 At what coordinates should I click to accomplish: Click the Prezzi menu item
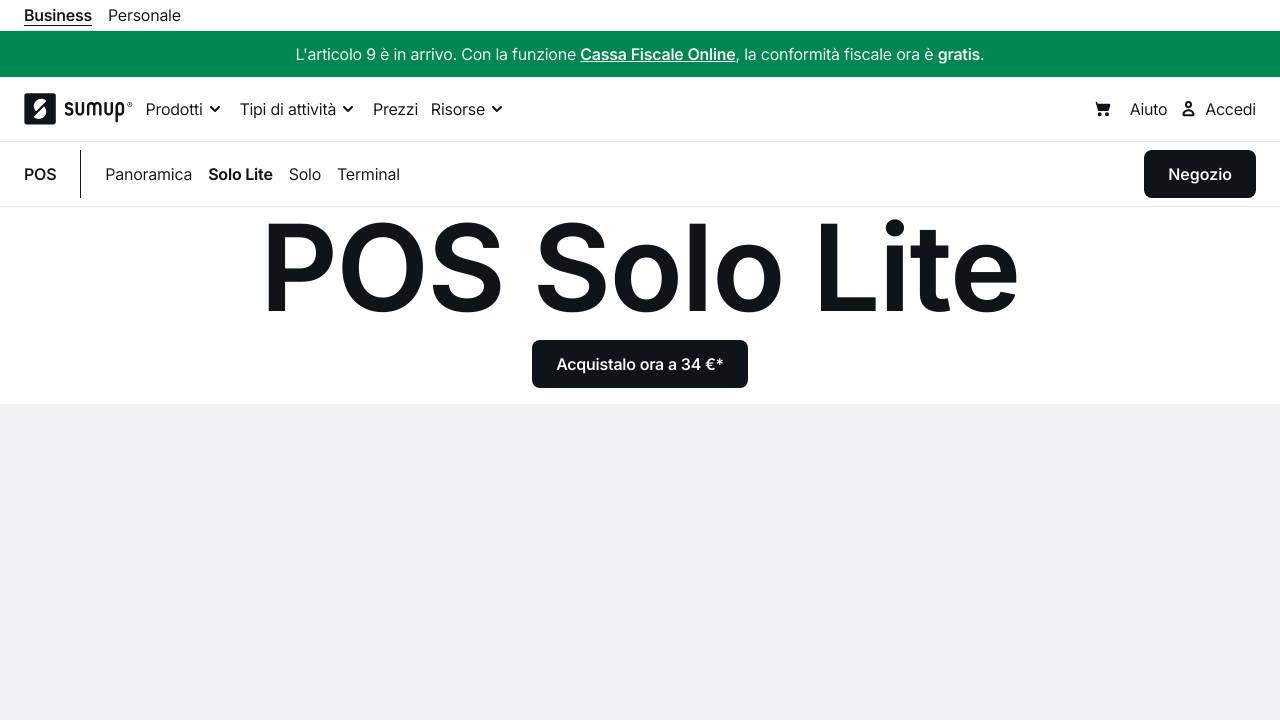pos(395,109)
